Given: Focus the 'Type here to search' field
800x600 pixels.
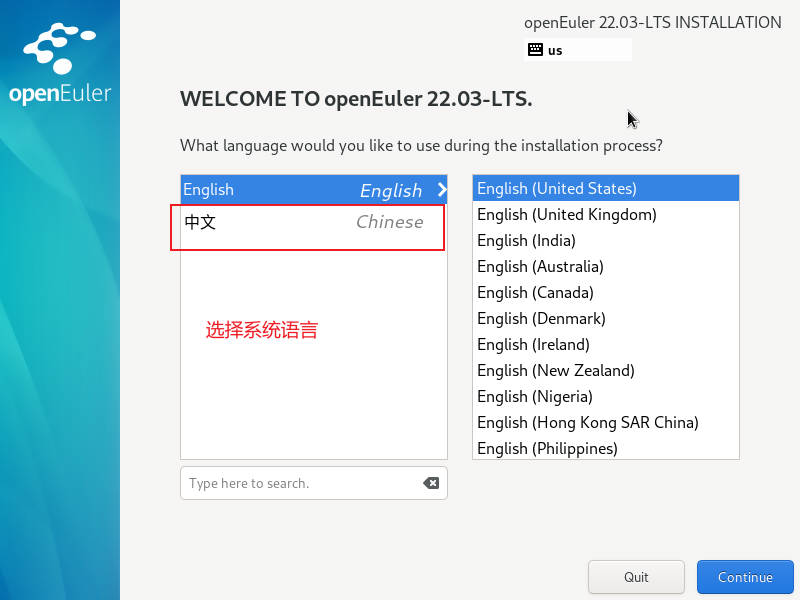Looking at the screenshot, I should tap(314, 483).
